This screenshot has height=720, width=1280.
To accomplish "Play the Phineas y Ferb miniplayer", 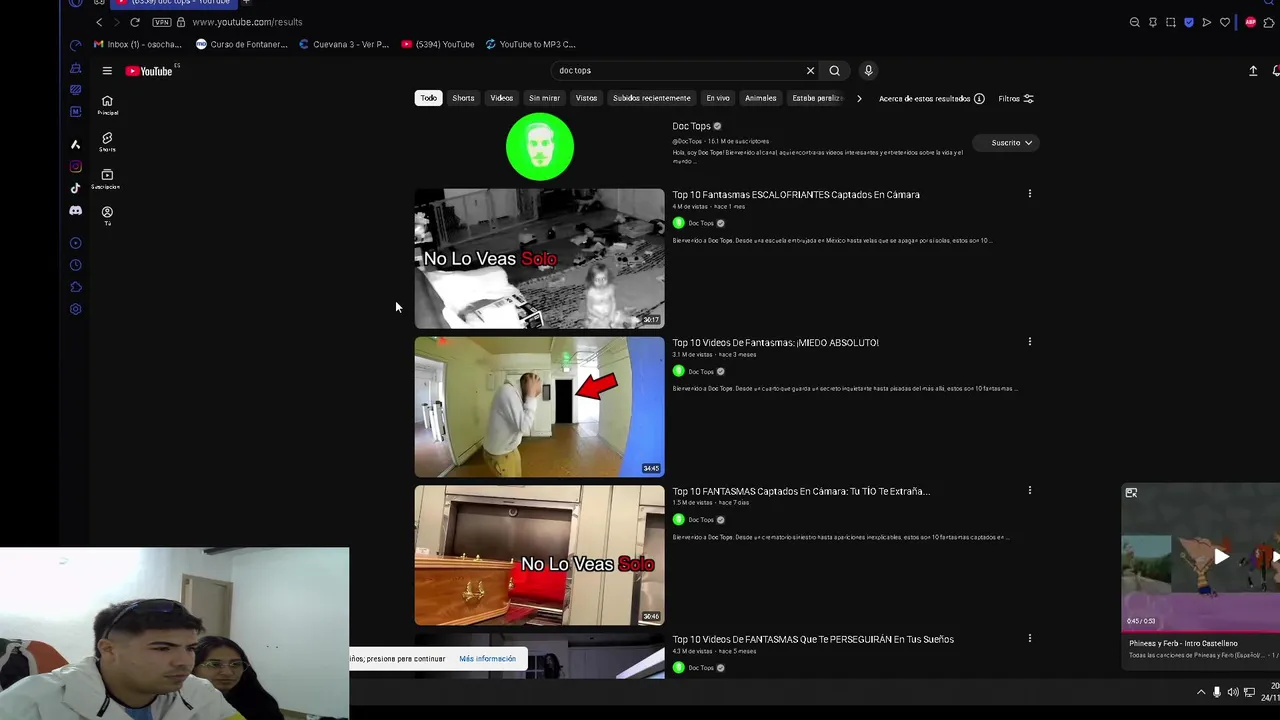I will 1221,557.
